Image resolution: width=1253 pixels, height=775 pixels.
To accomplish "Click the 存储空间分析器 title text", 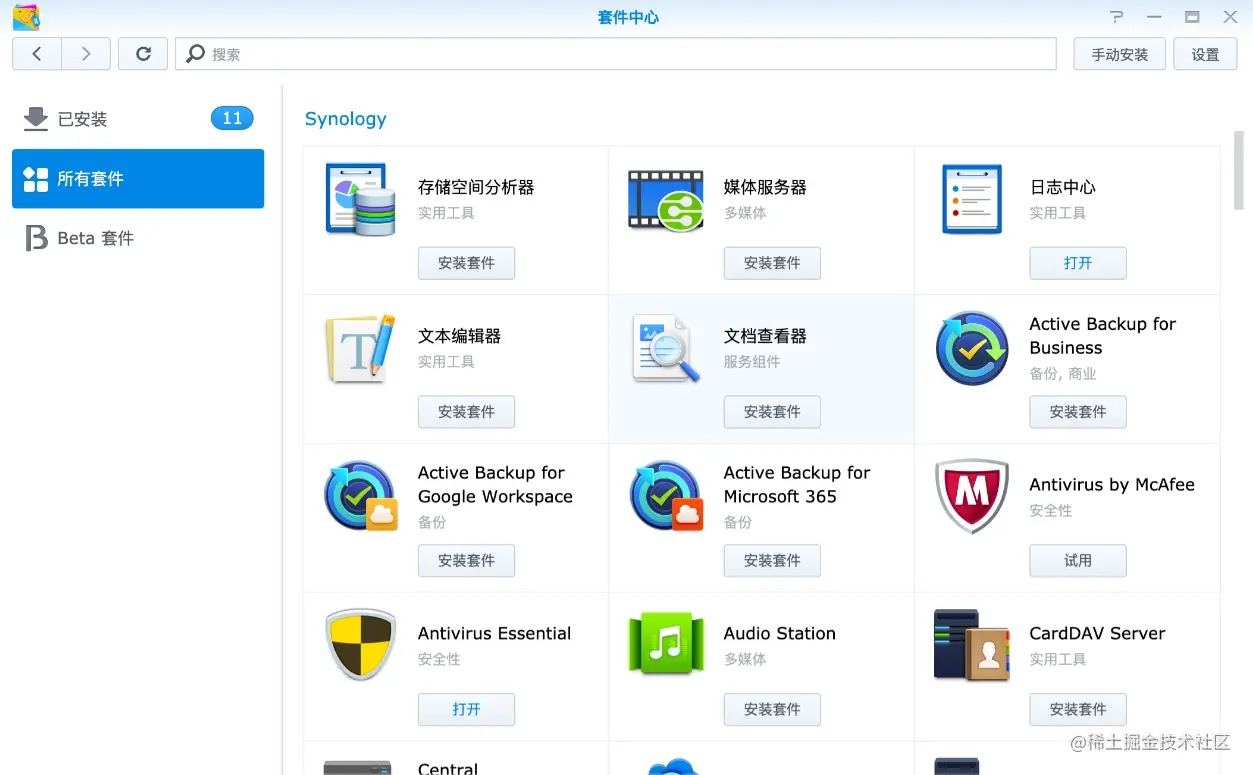I will 476,187.
